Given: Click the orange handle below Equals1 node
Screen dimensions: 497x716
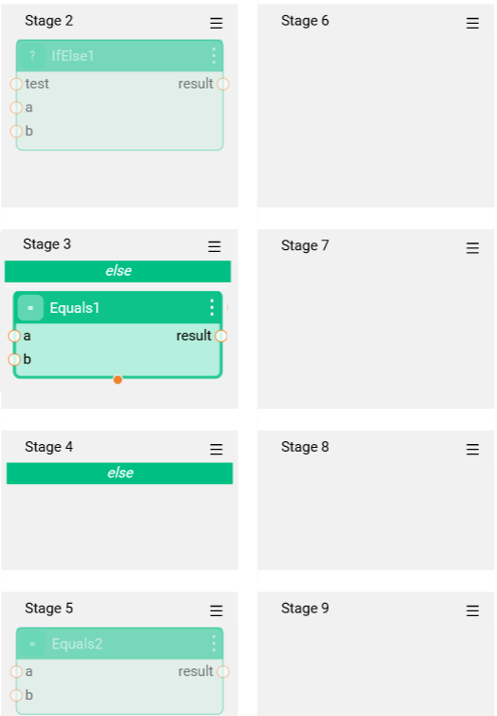Looking at the screenshot, I should coord(118,380).
